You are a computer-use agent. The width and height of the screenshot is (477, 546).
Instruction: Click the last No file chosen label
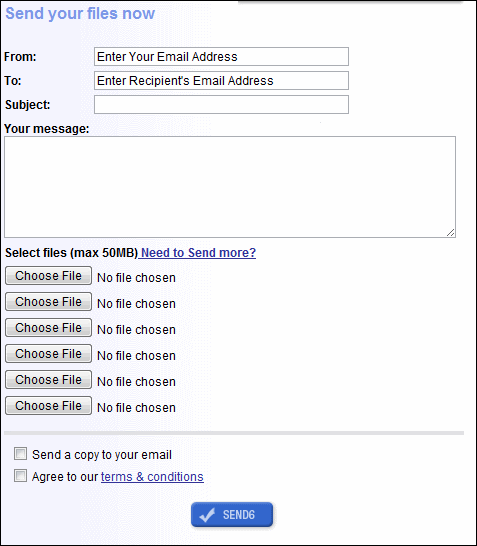(136, 408)
